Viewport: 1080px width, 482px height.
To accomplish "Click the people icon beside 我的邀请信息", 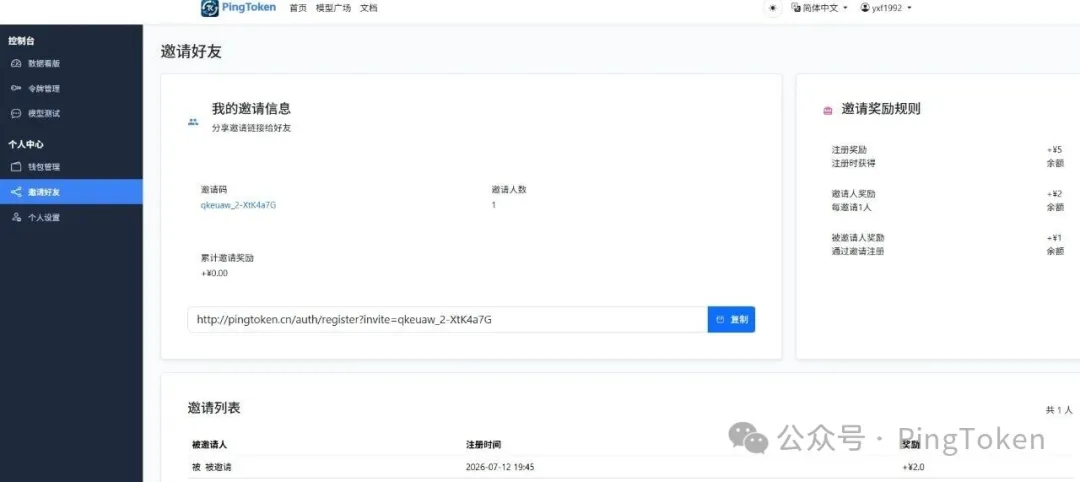I will pyautogui.click(x=193, y=122).
